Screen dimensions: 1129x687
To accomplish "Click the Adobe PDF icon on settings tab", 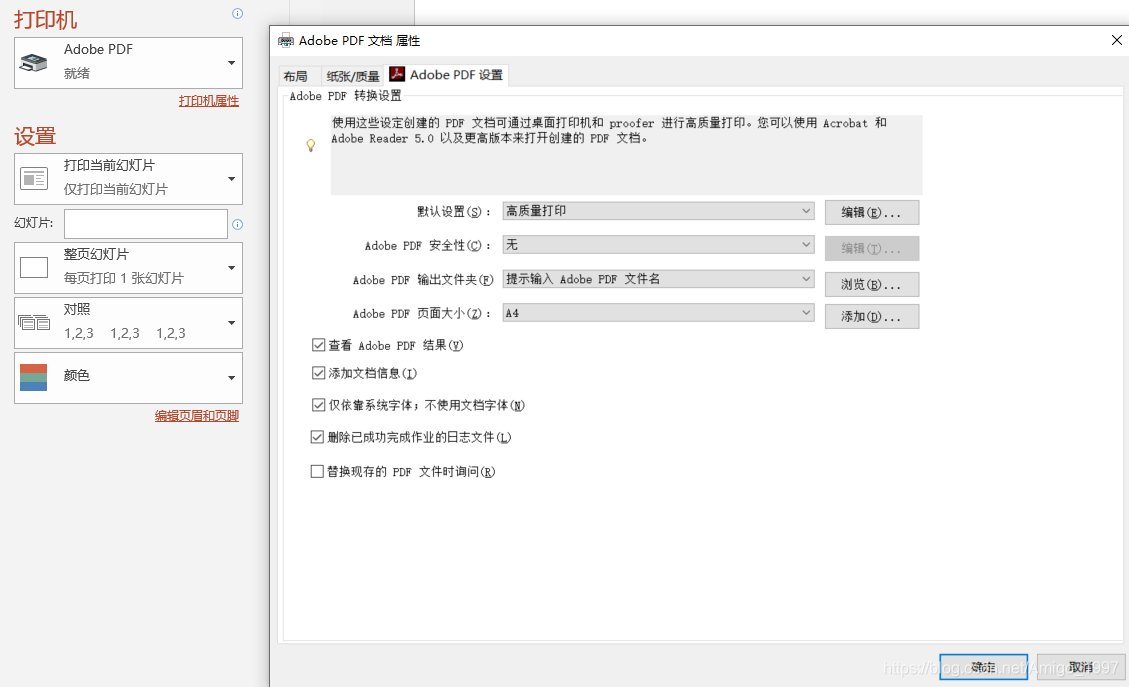I will click(397, 73).
